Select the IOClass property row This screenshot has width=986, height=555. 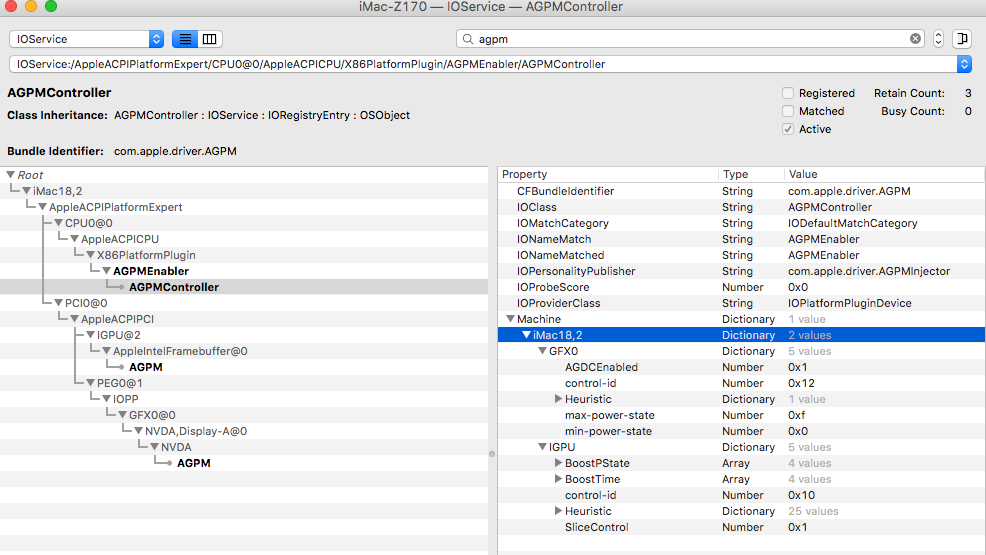[741, 207]
